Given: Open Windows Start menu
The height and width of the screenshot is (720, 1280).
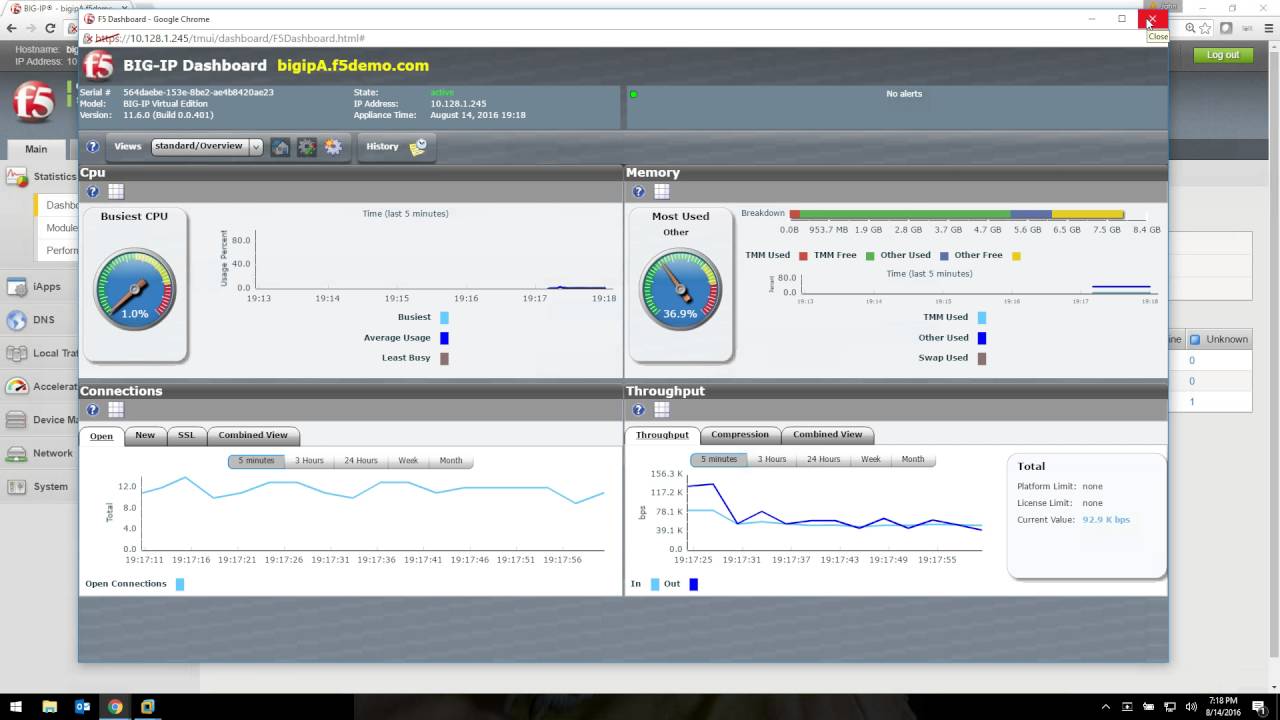Looking at the screenshot, I should [x=16, y=707].
